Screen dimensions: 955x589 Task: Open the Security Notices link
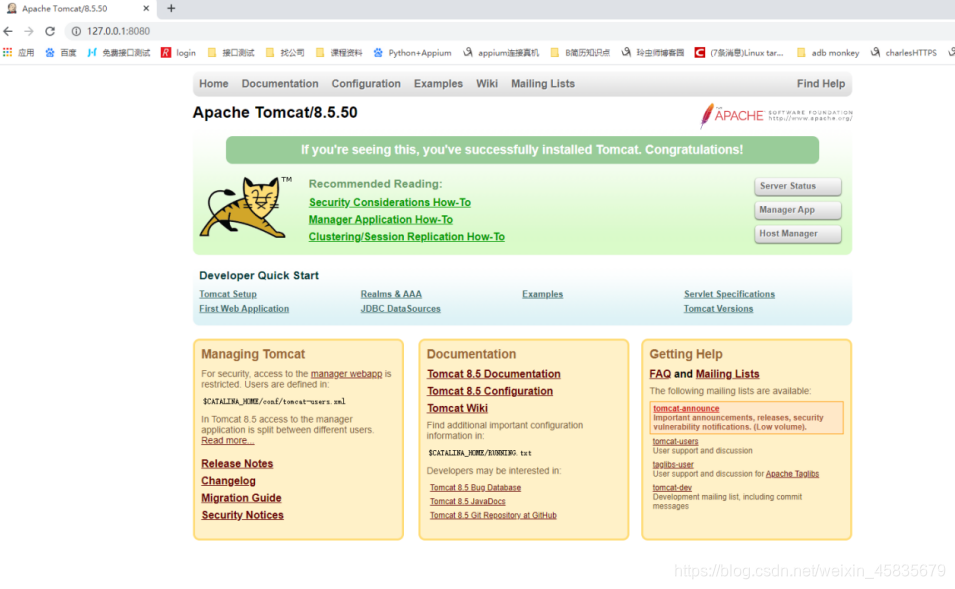tap(242, 515)
